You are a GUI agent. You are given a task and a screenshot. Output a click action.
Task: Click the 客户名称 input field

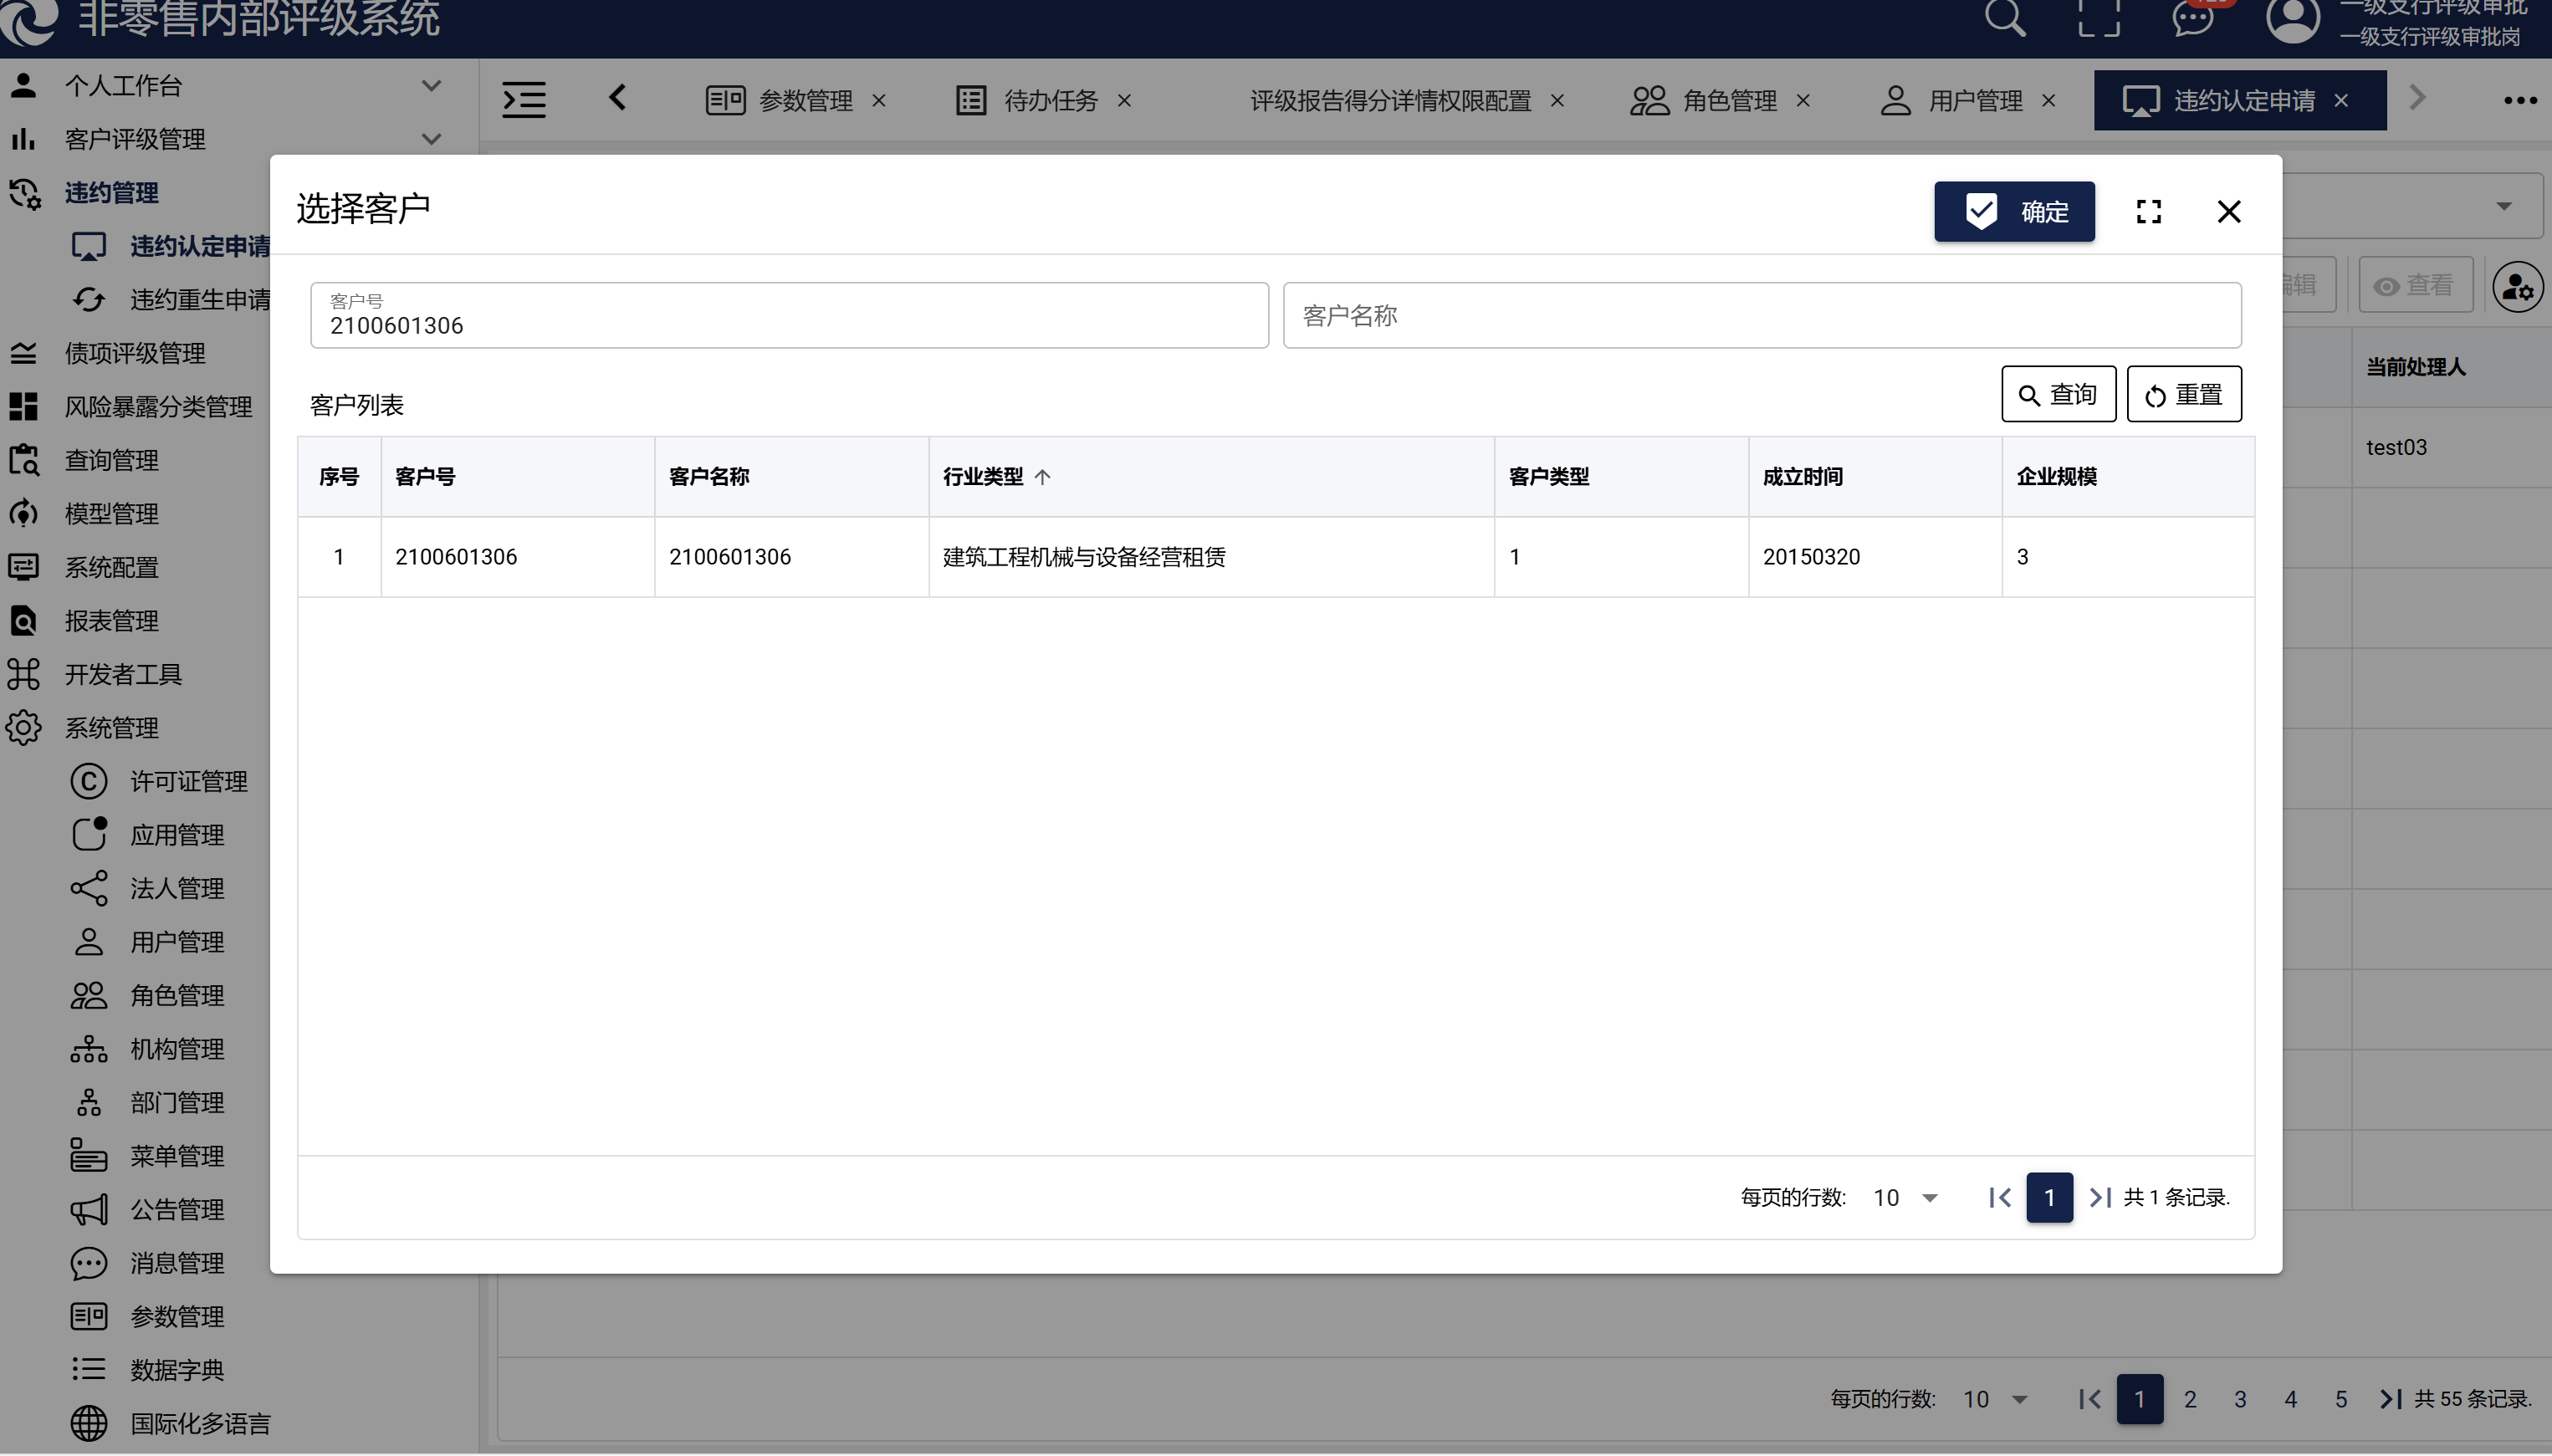coord(1761,316)
